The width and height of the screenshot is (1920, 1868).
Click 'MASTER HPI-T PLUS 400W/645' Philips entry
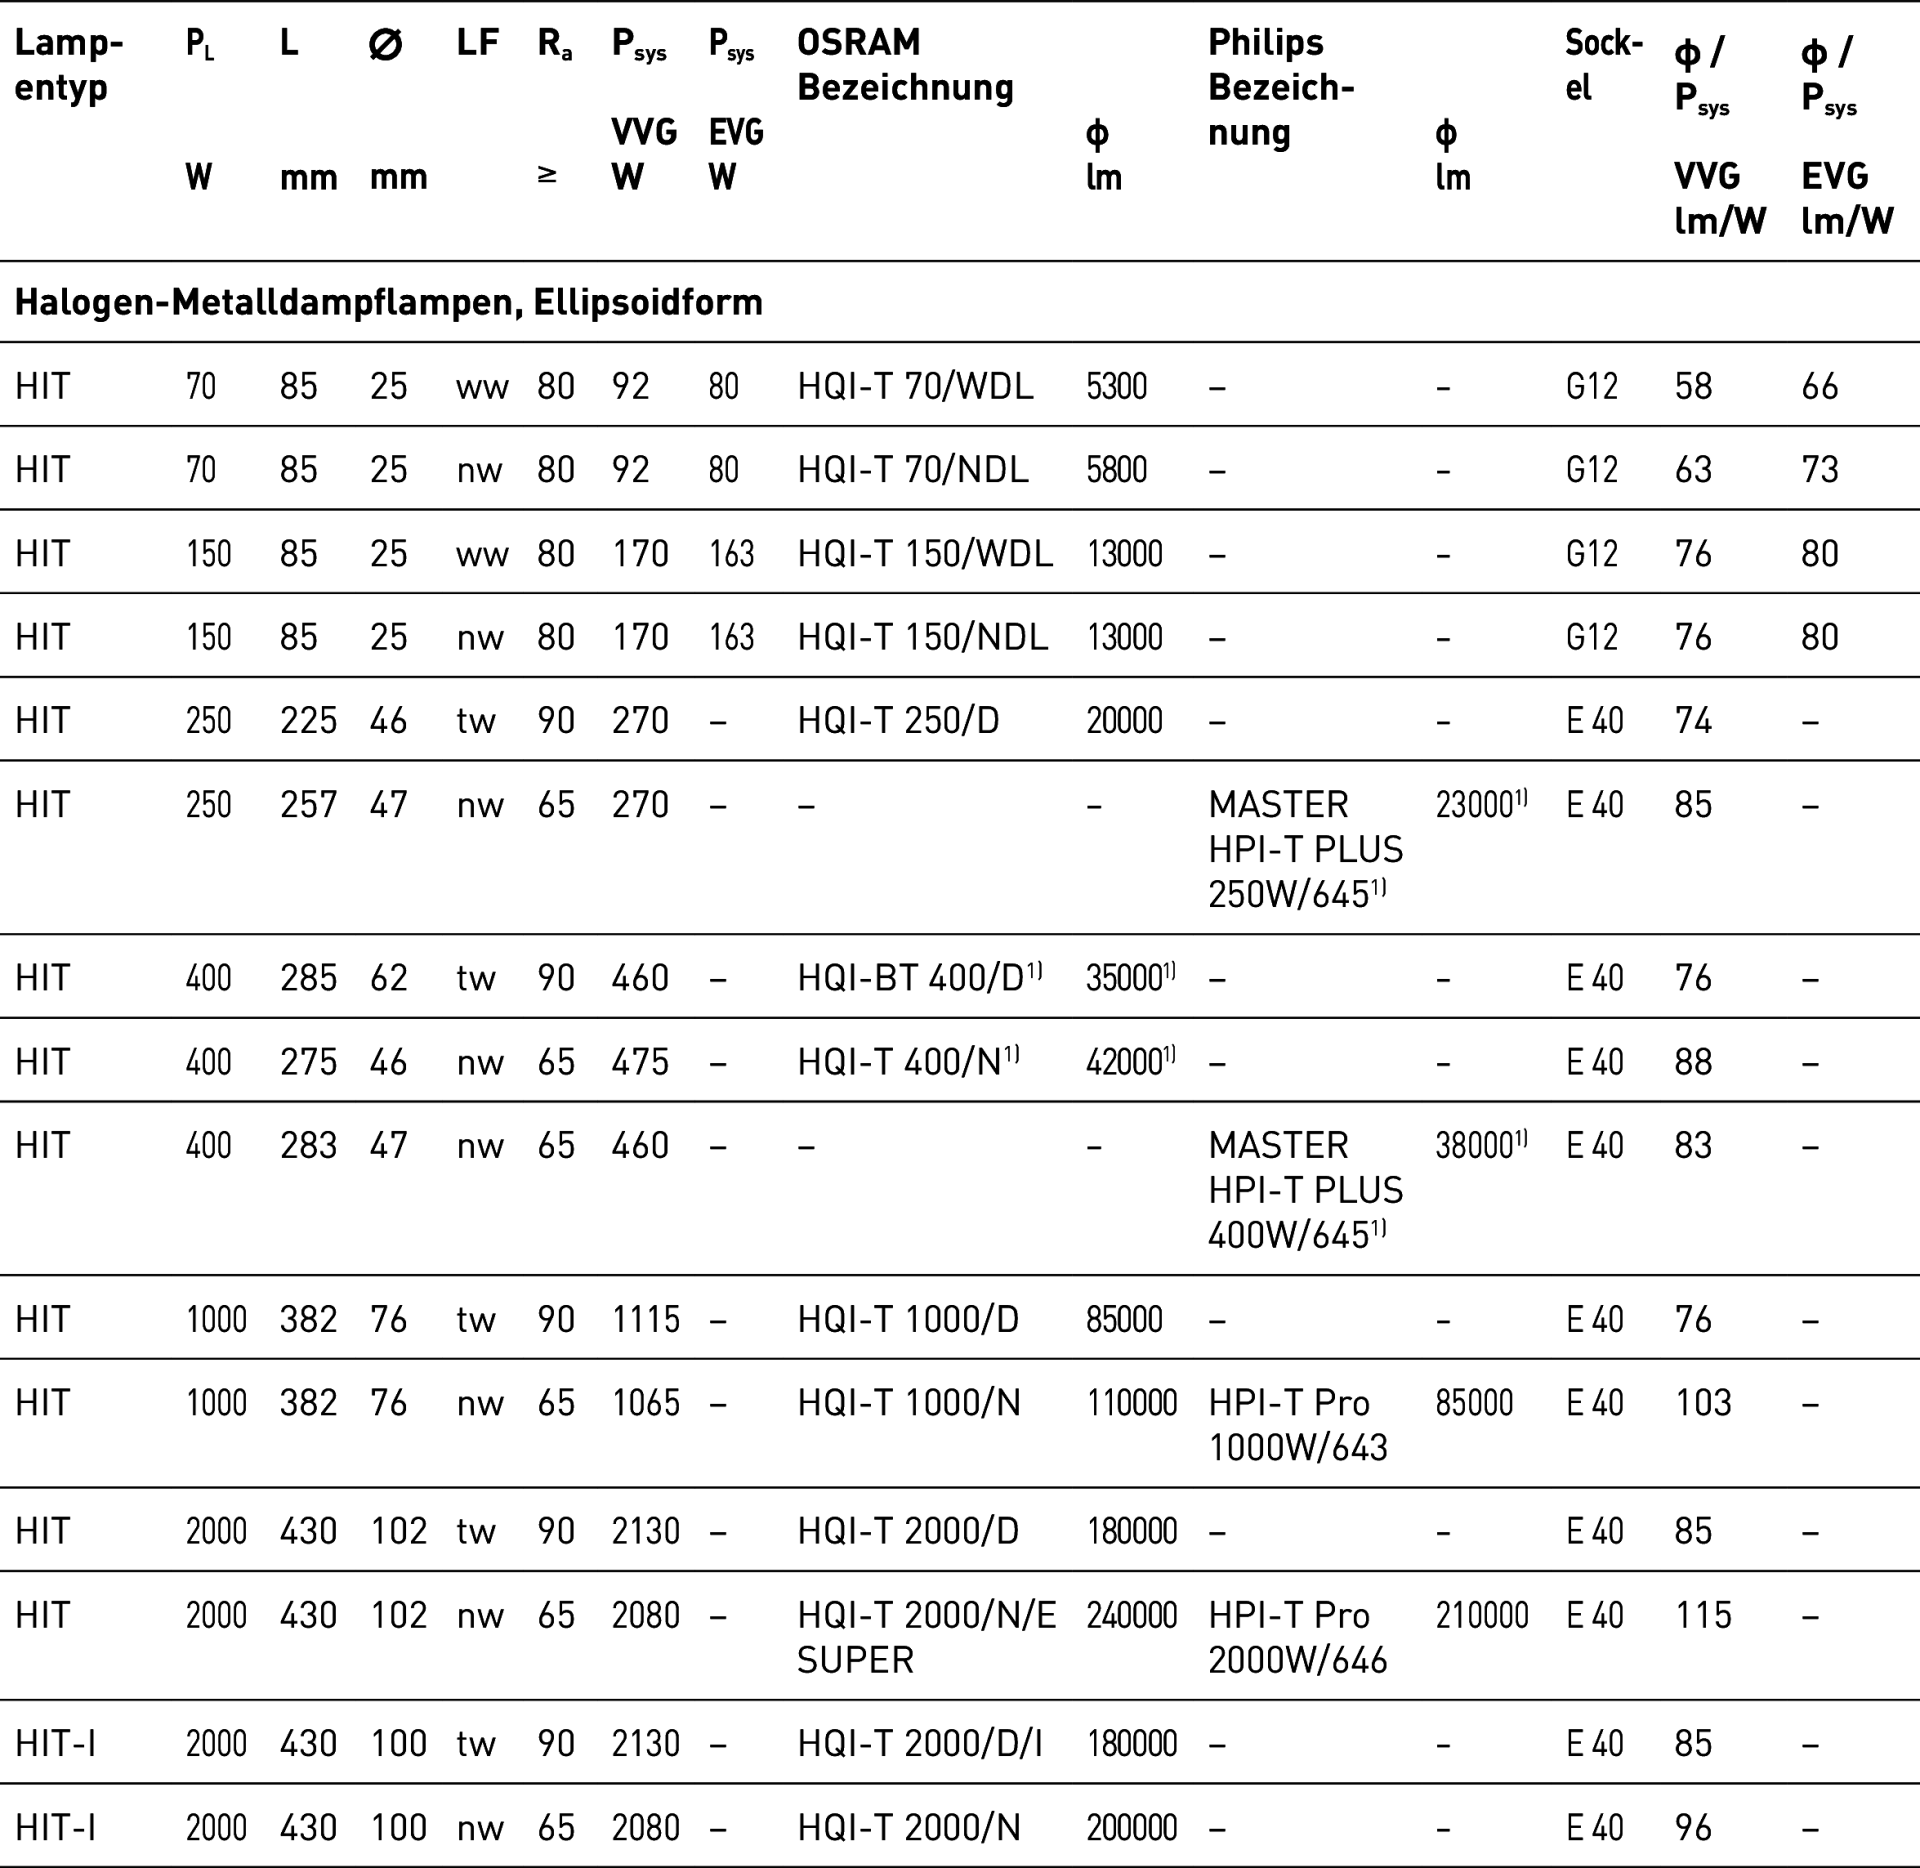[1306, 1190]
